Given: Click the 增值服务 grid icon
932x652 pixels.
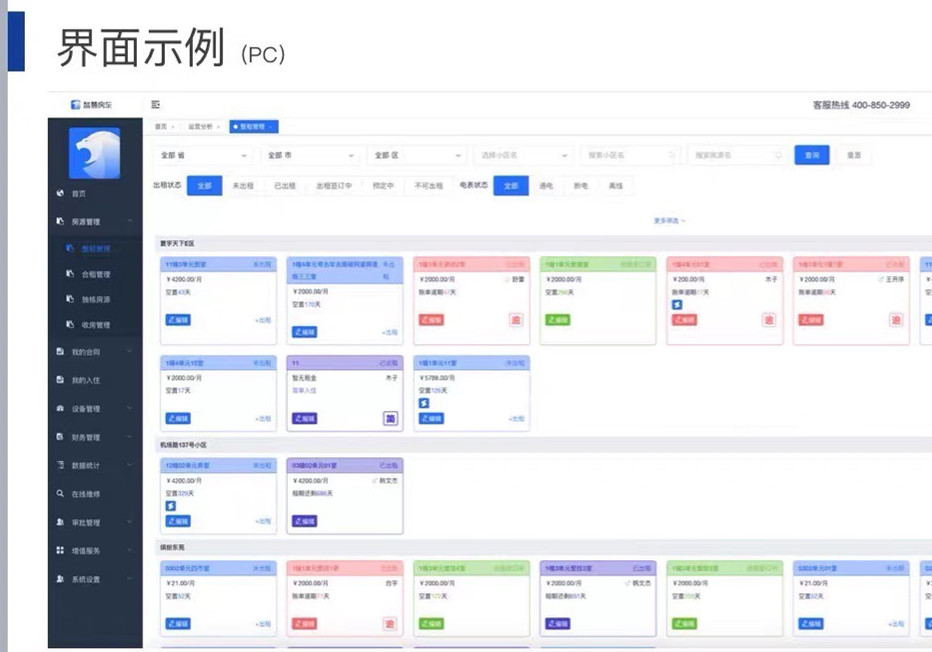Looking at the screenshot, I should click(x=60, y=550).
